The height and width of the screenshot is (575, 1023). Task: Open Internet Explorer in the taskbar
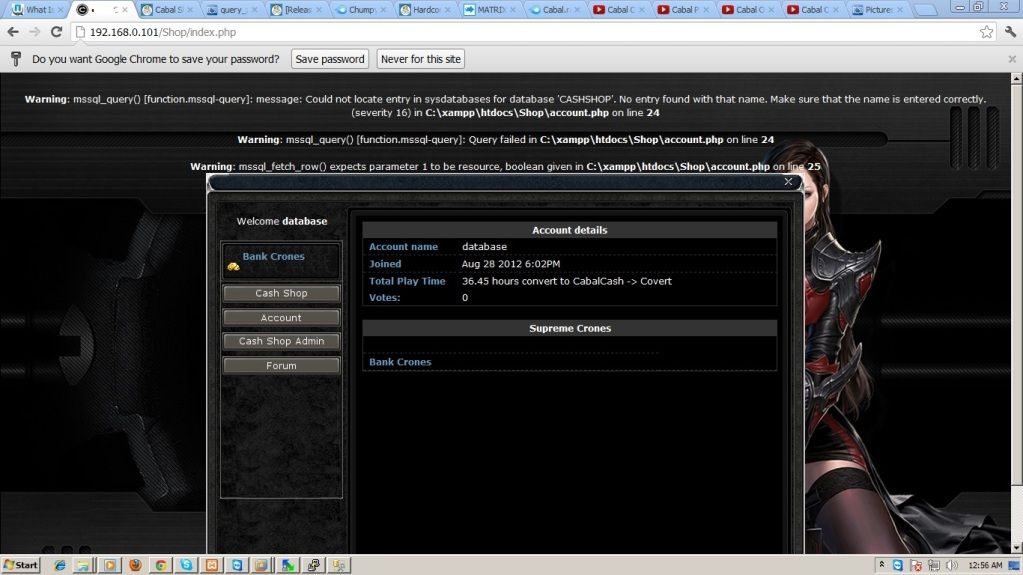tap(60, 565)
